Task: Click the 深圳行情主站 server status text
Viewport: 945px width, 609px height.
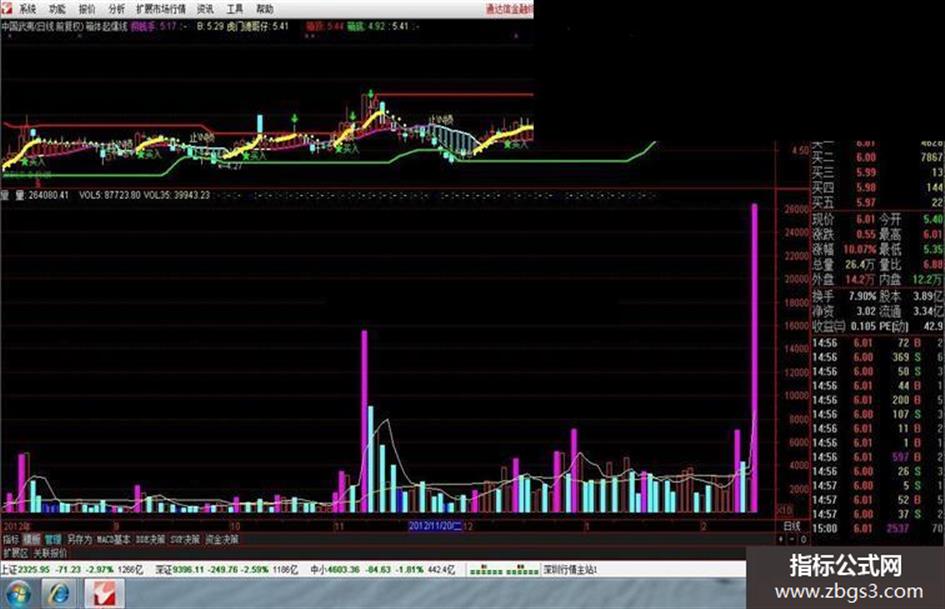Action: click(570, 570)
